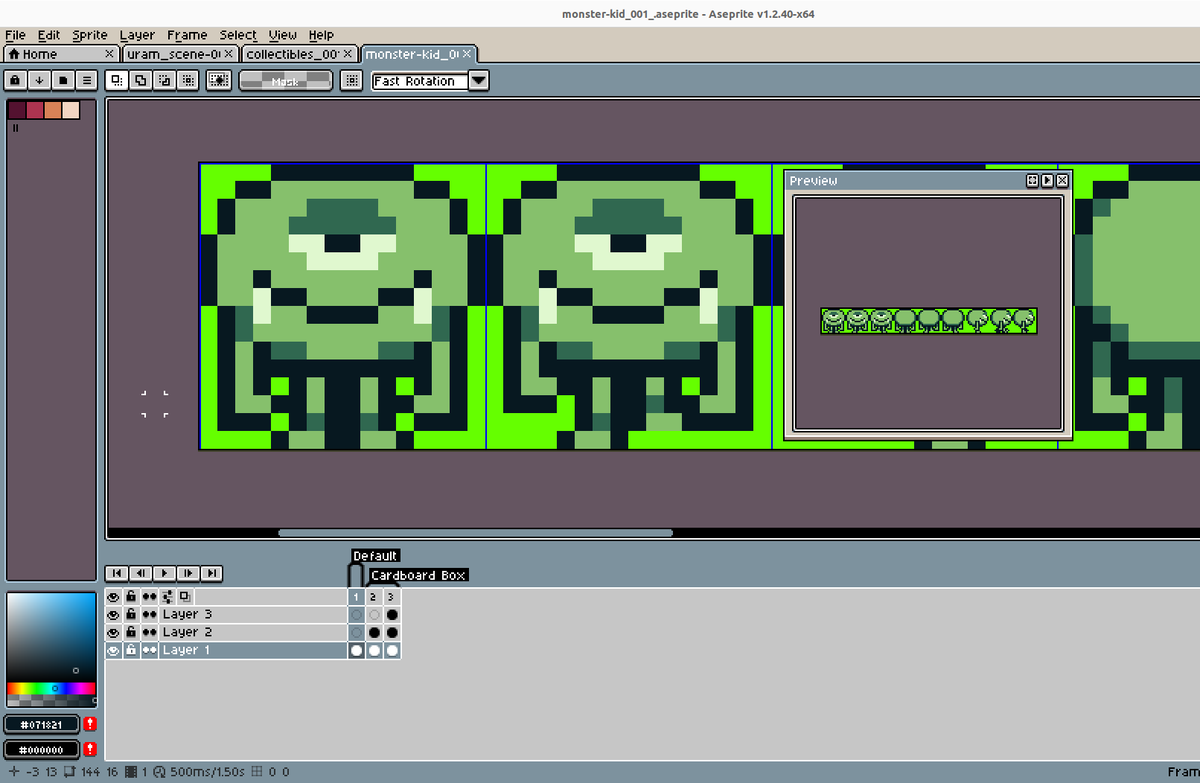Toggle onion skin icon in timeline header
Image resolution: width=1200 pixels, height=783 pixels.
click(185, 597)
